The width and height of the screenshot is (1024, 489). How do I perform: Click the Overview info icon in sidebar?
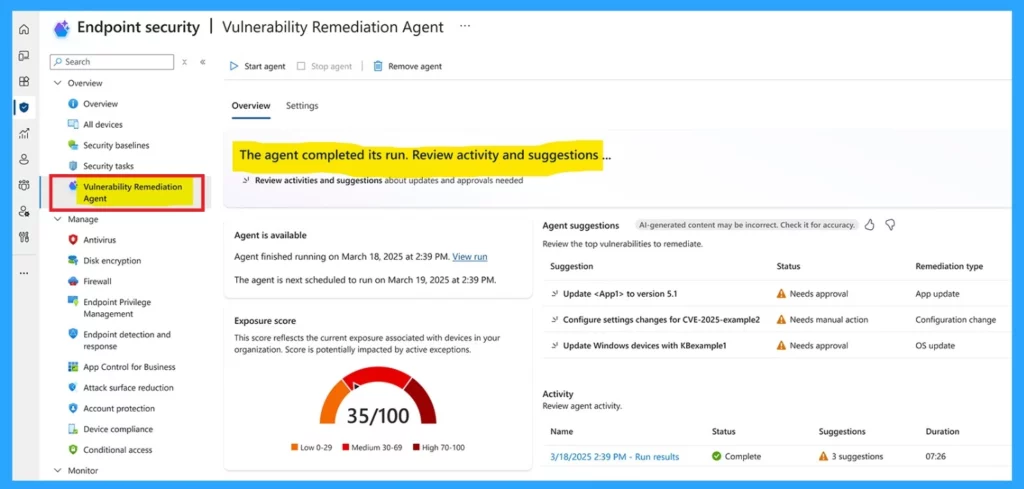(x=73, y=104)
